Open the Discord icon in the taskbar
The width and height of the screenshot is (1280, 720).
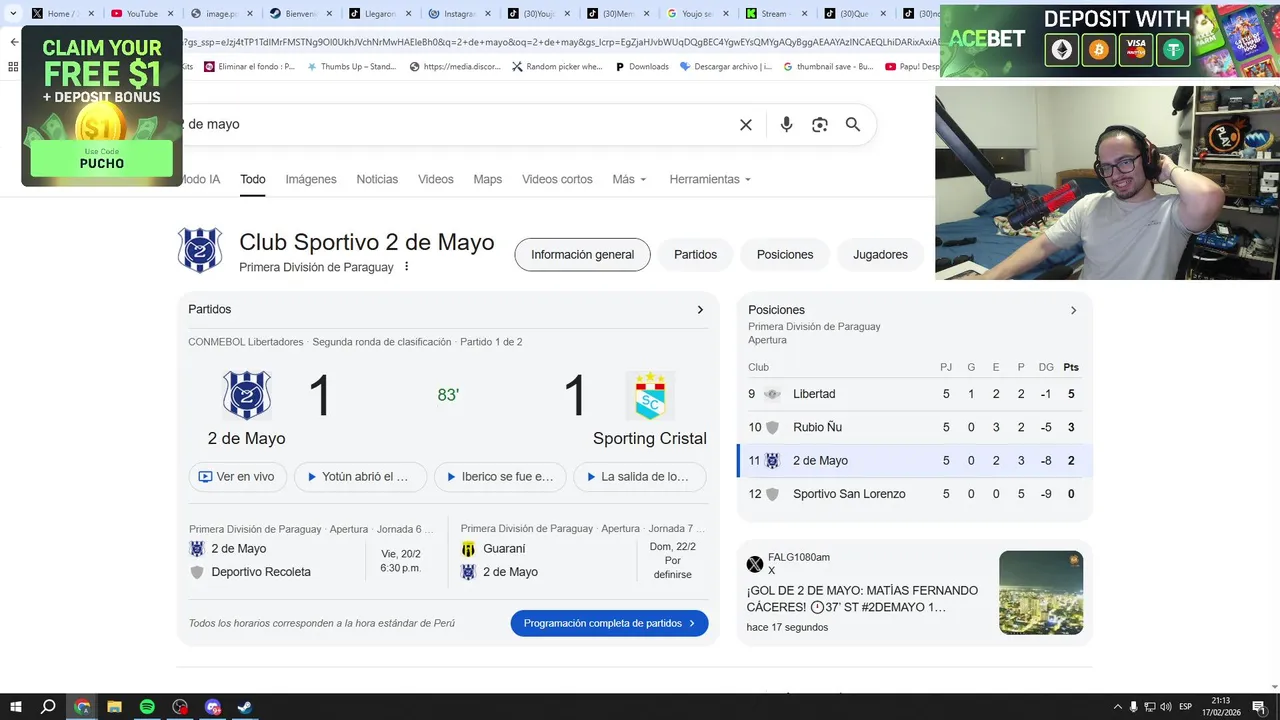[212, 707]
